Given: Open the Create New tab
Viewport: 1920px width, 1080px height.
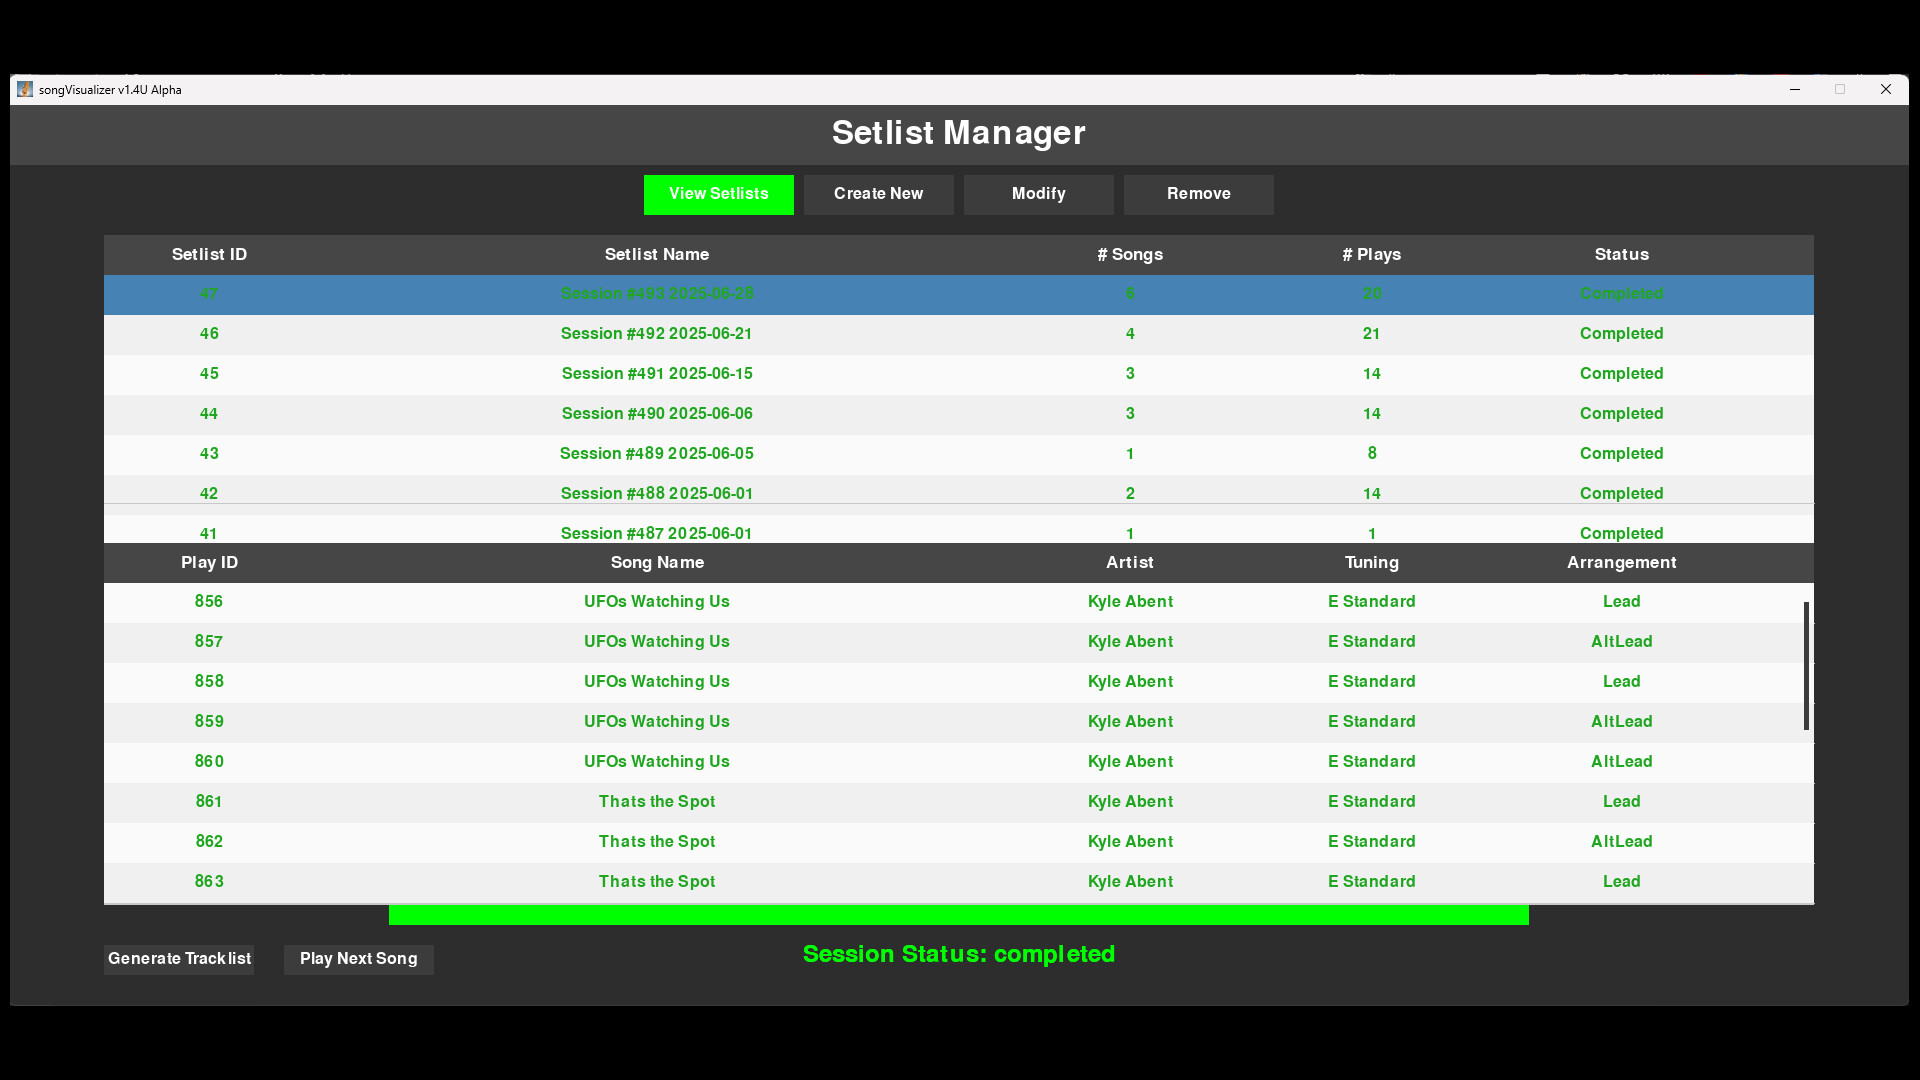Looking at the screenshot, I should pos(878,194).
